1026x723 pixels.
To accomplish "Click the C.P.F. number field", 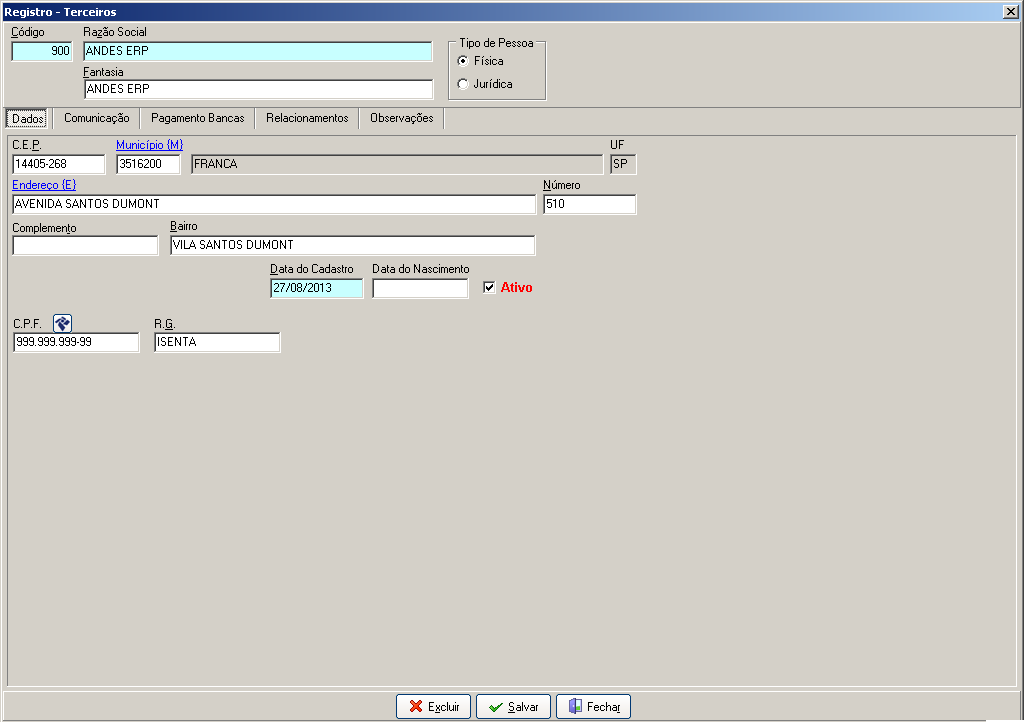I will [x=76, y=342].
